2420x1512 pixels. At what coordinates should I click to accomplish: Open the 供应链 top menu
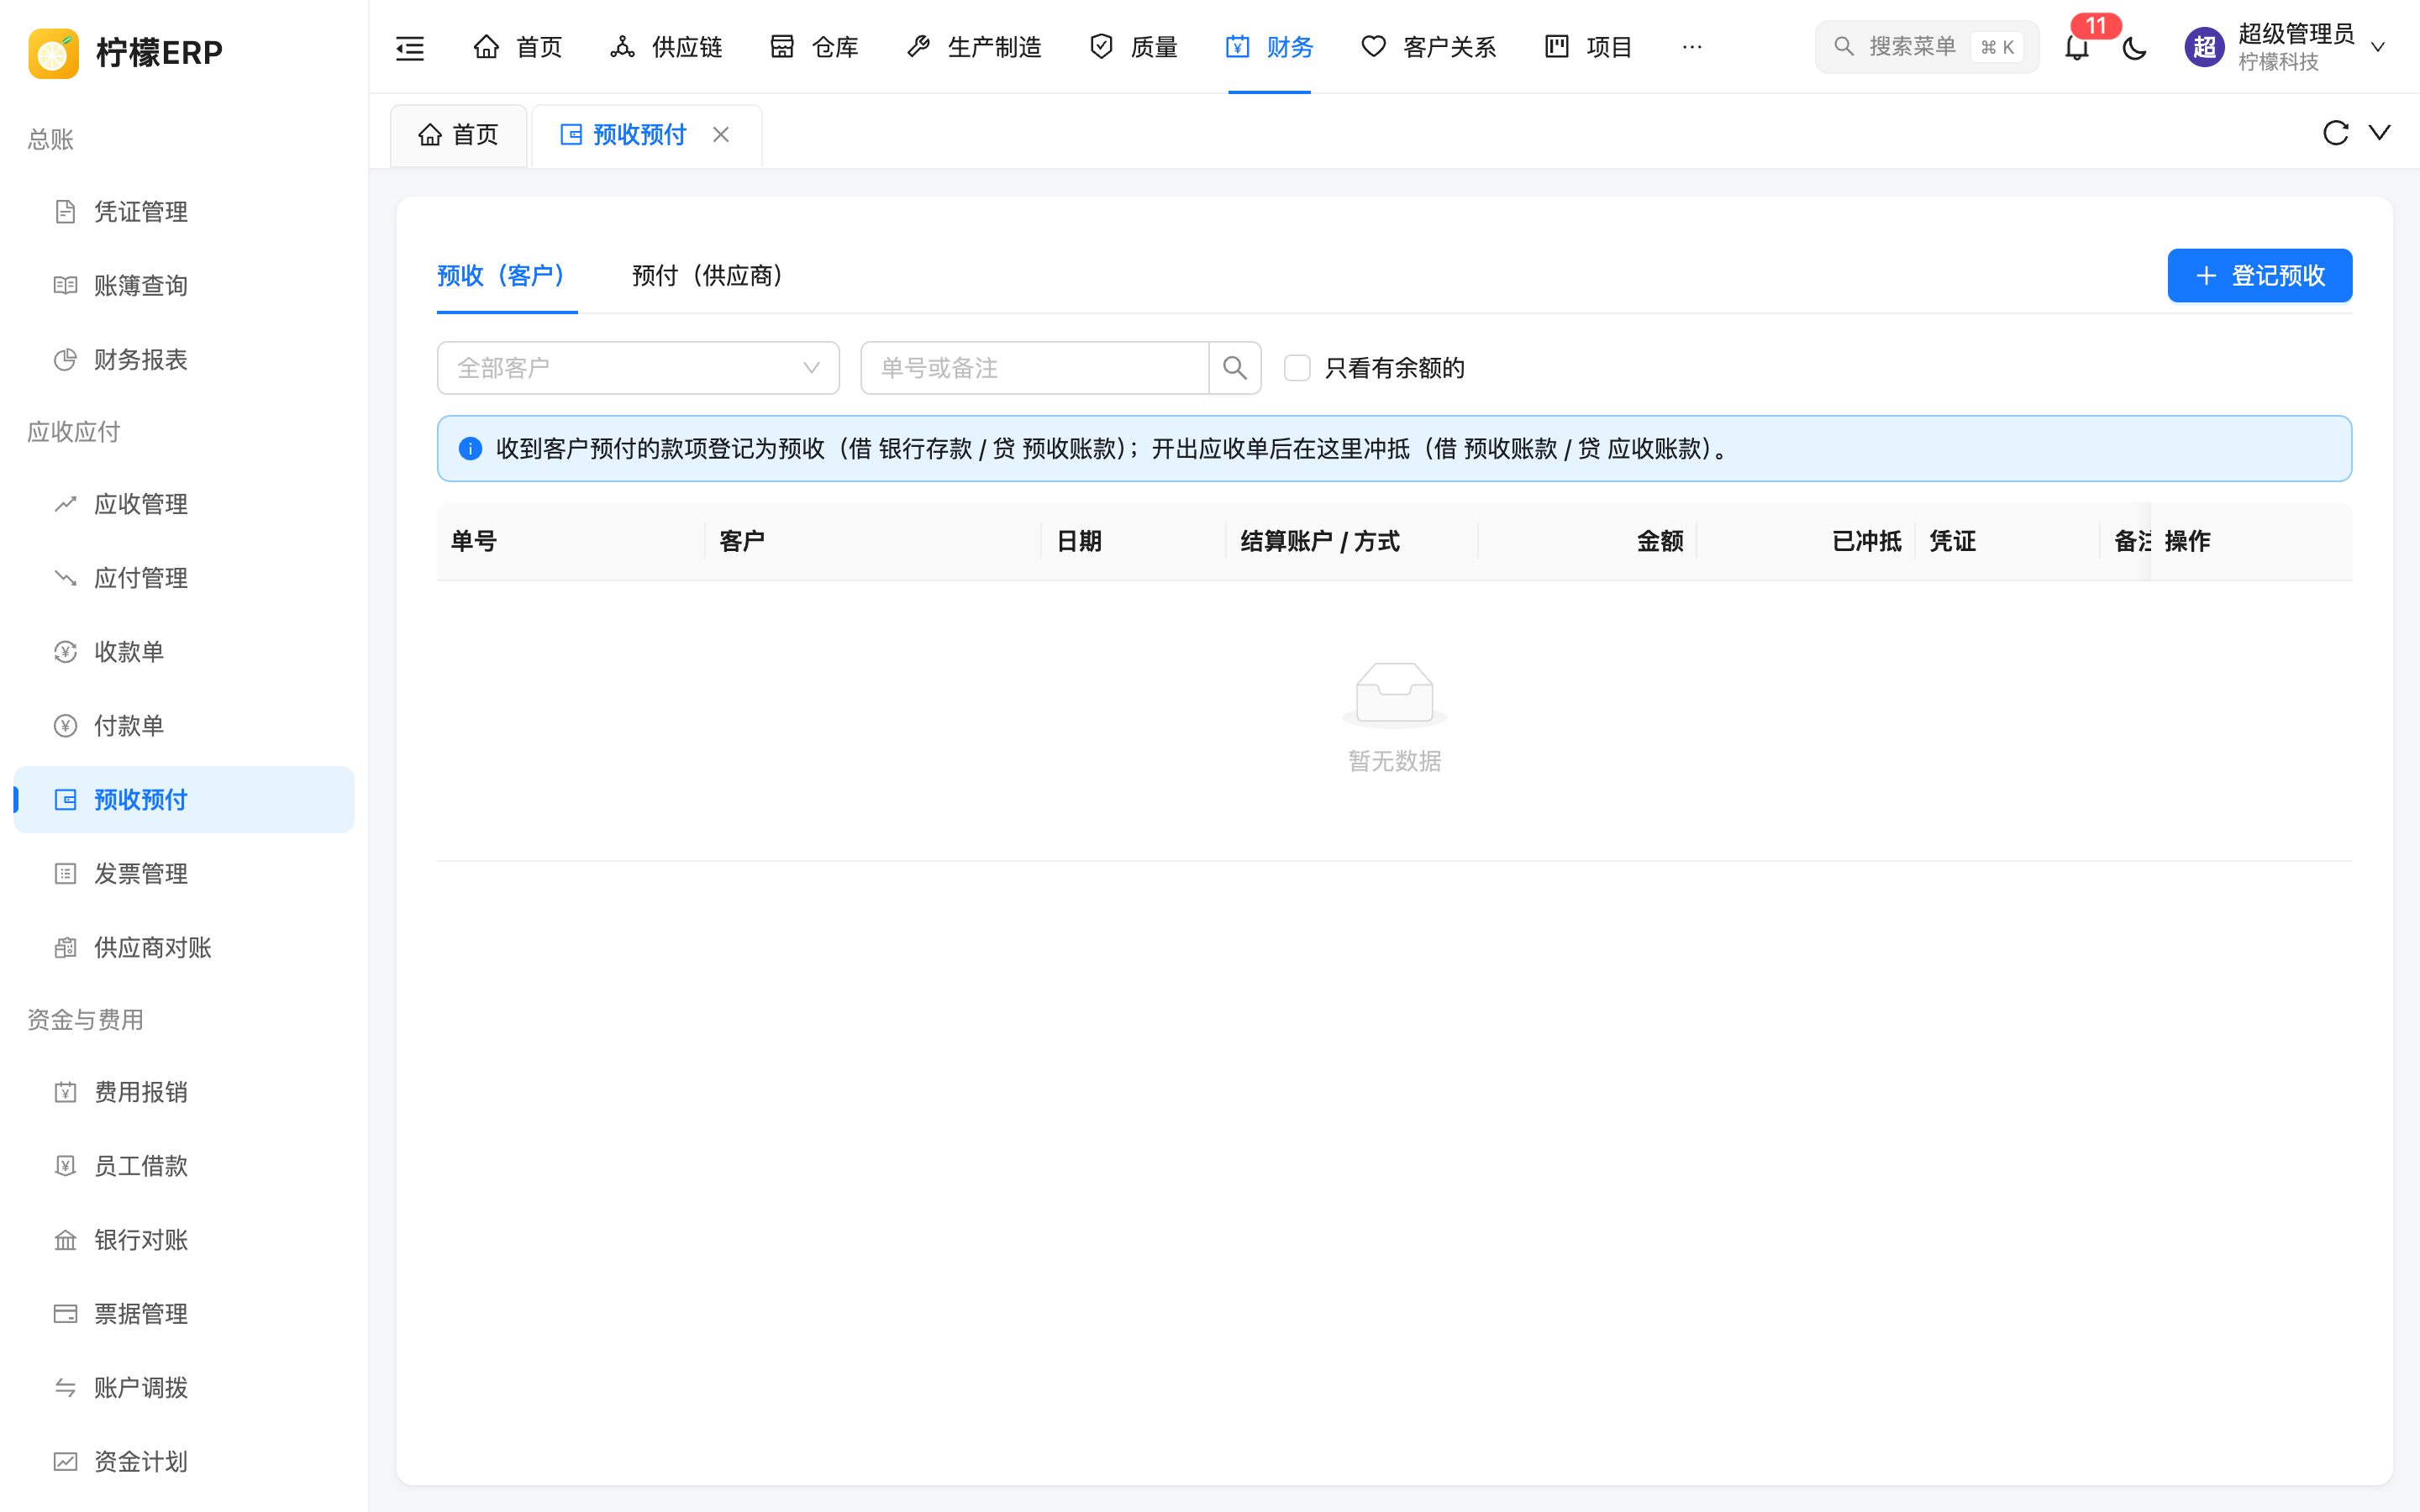(x=666, y=47)
